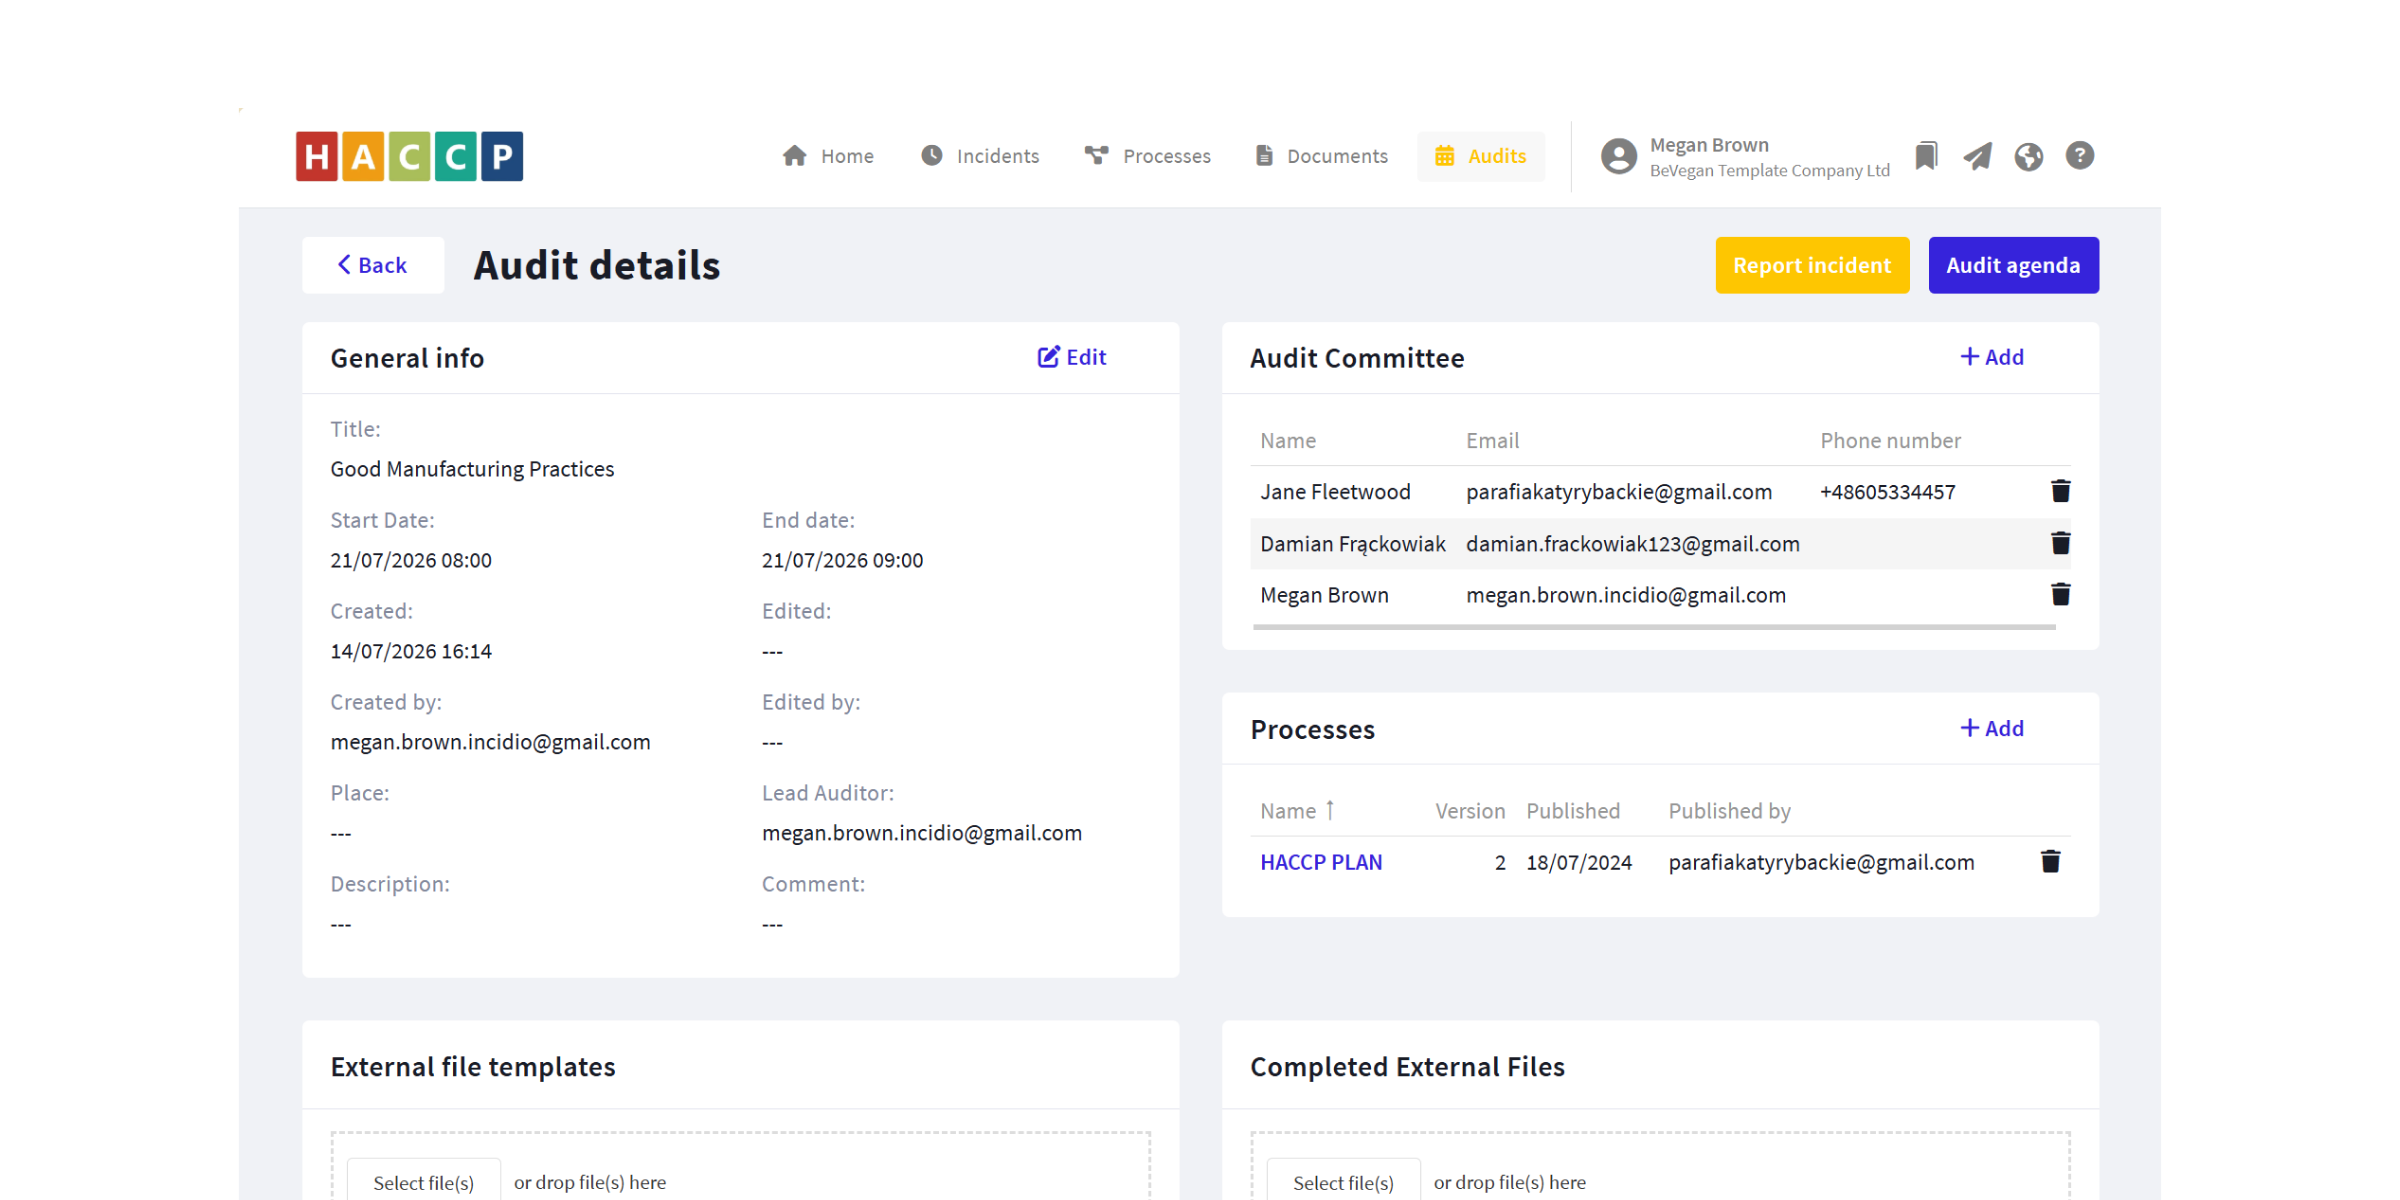Click the Version column header

[x=1470, y=811]
